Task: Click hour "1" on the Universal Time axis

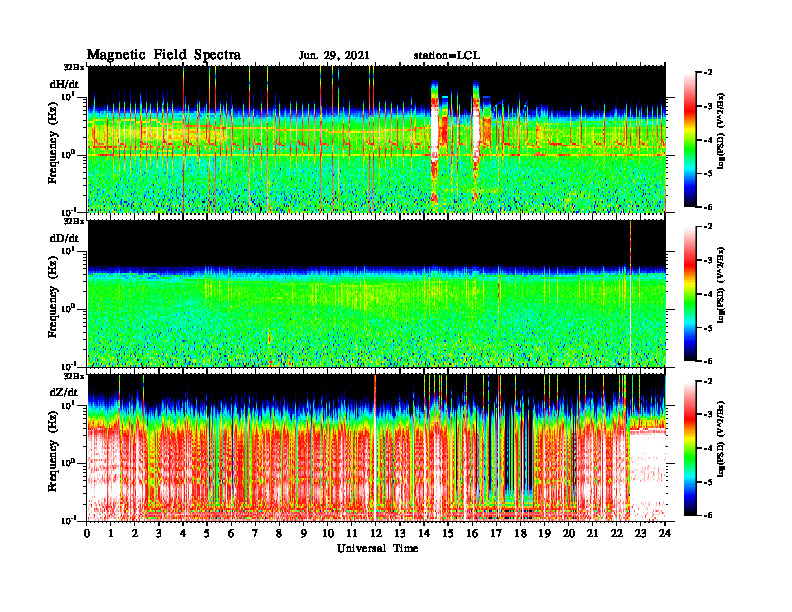Action: [x=111, y=534]
